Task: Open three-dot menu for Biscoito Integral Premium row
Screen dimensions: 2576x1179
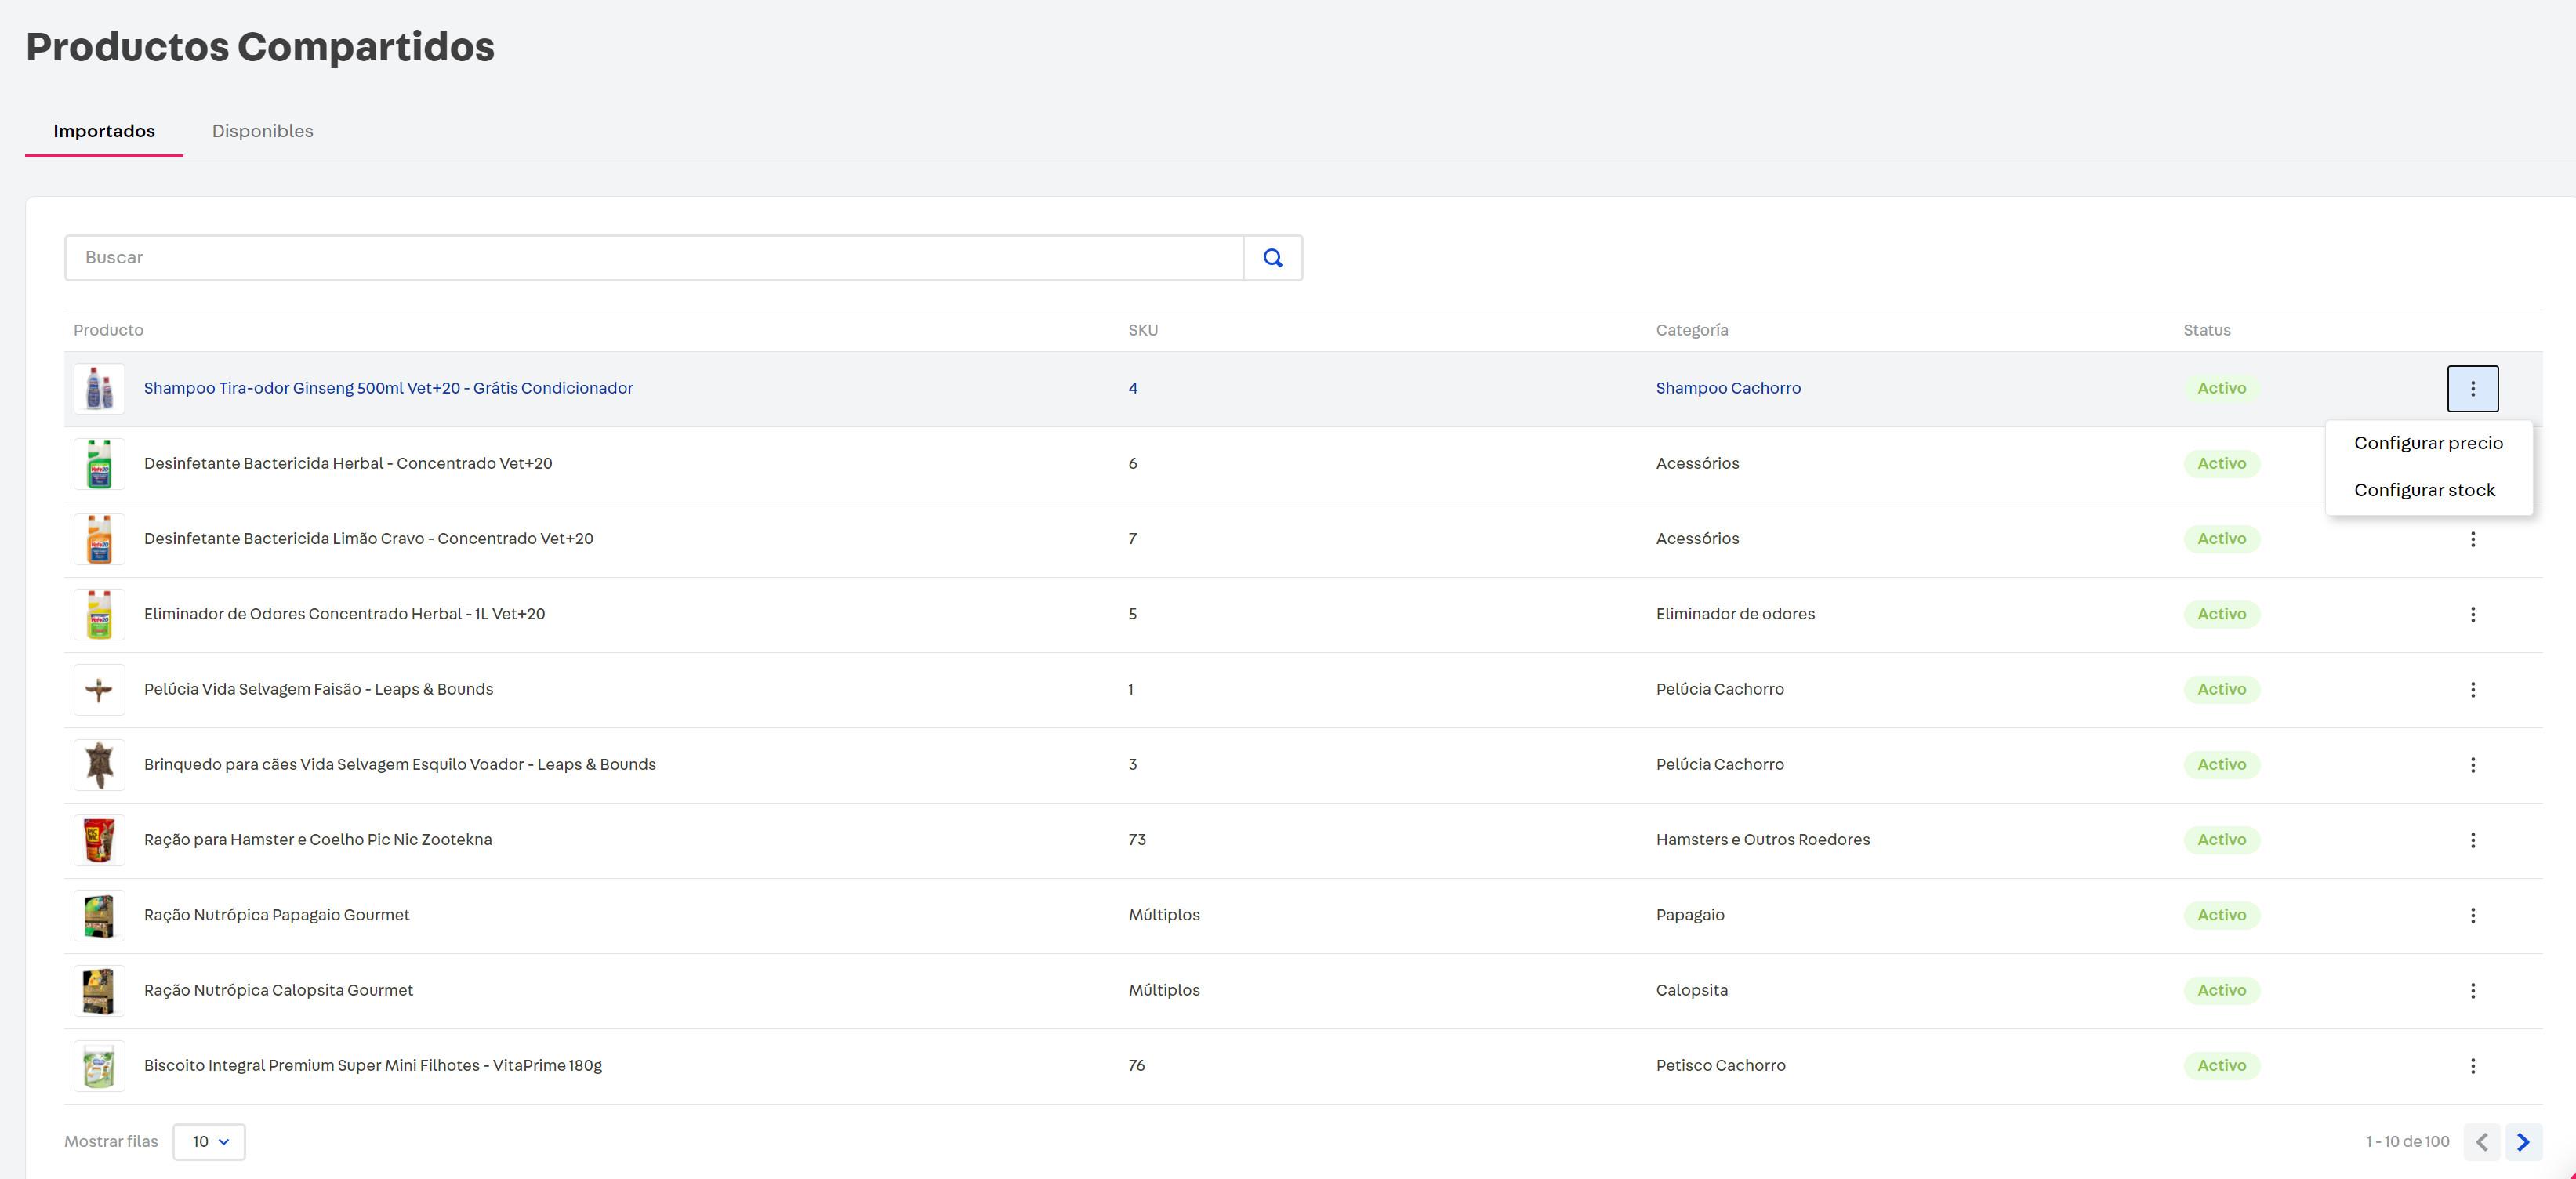Action: pyautogui.click(x=2472, y=1066)
